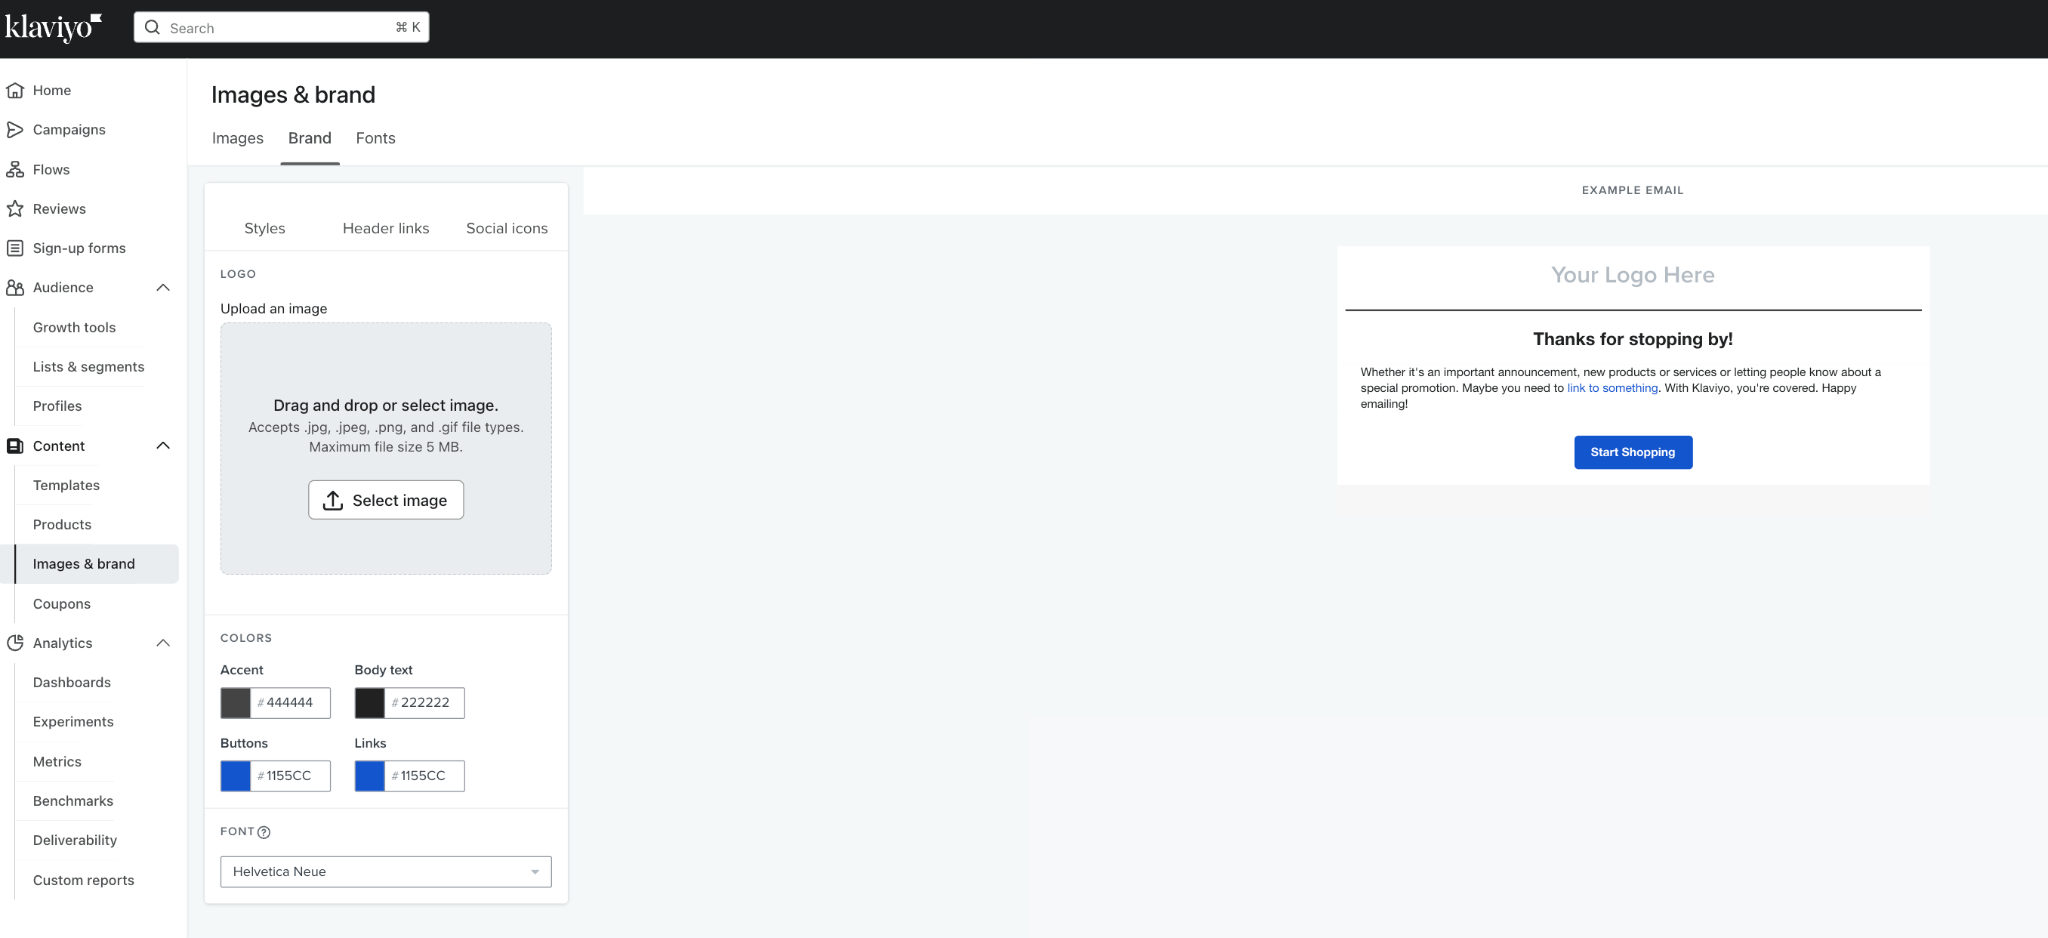Go to Home in sidebar
Viewport: 2048px width, 938px height.
click(x=52, y=90)
